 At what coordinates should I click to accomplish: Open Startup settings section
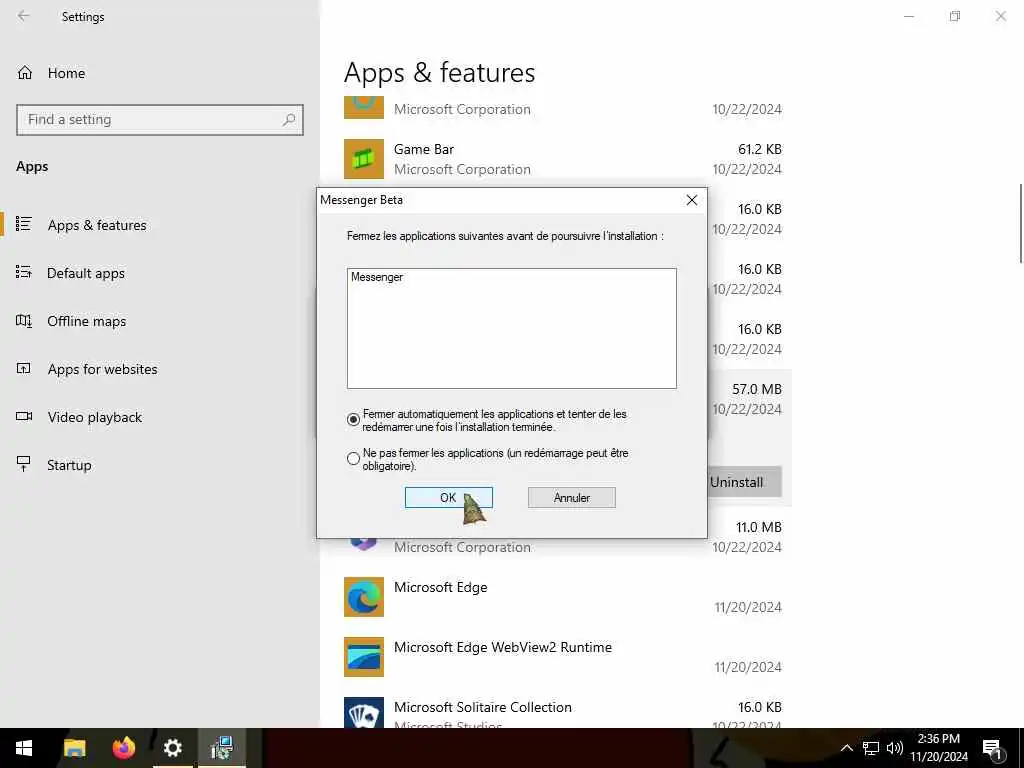point(69,465)
